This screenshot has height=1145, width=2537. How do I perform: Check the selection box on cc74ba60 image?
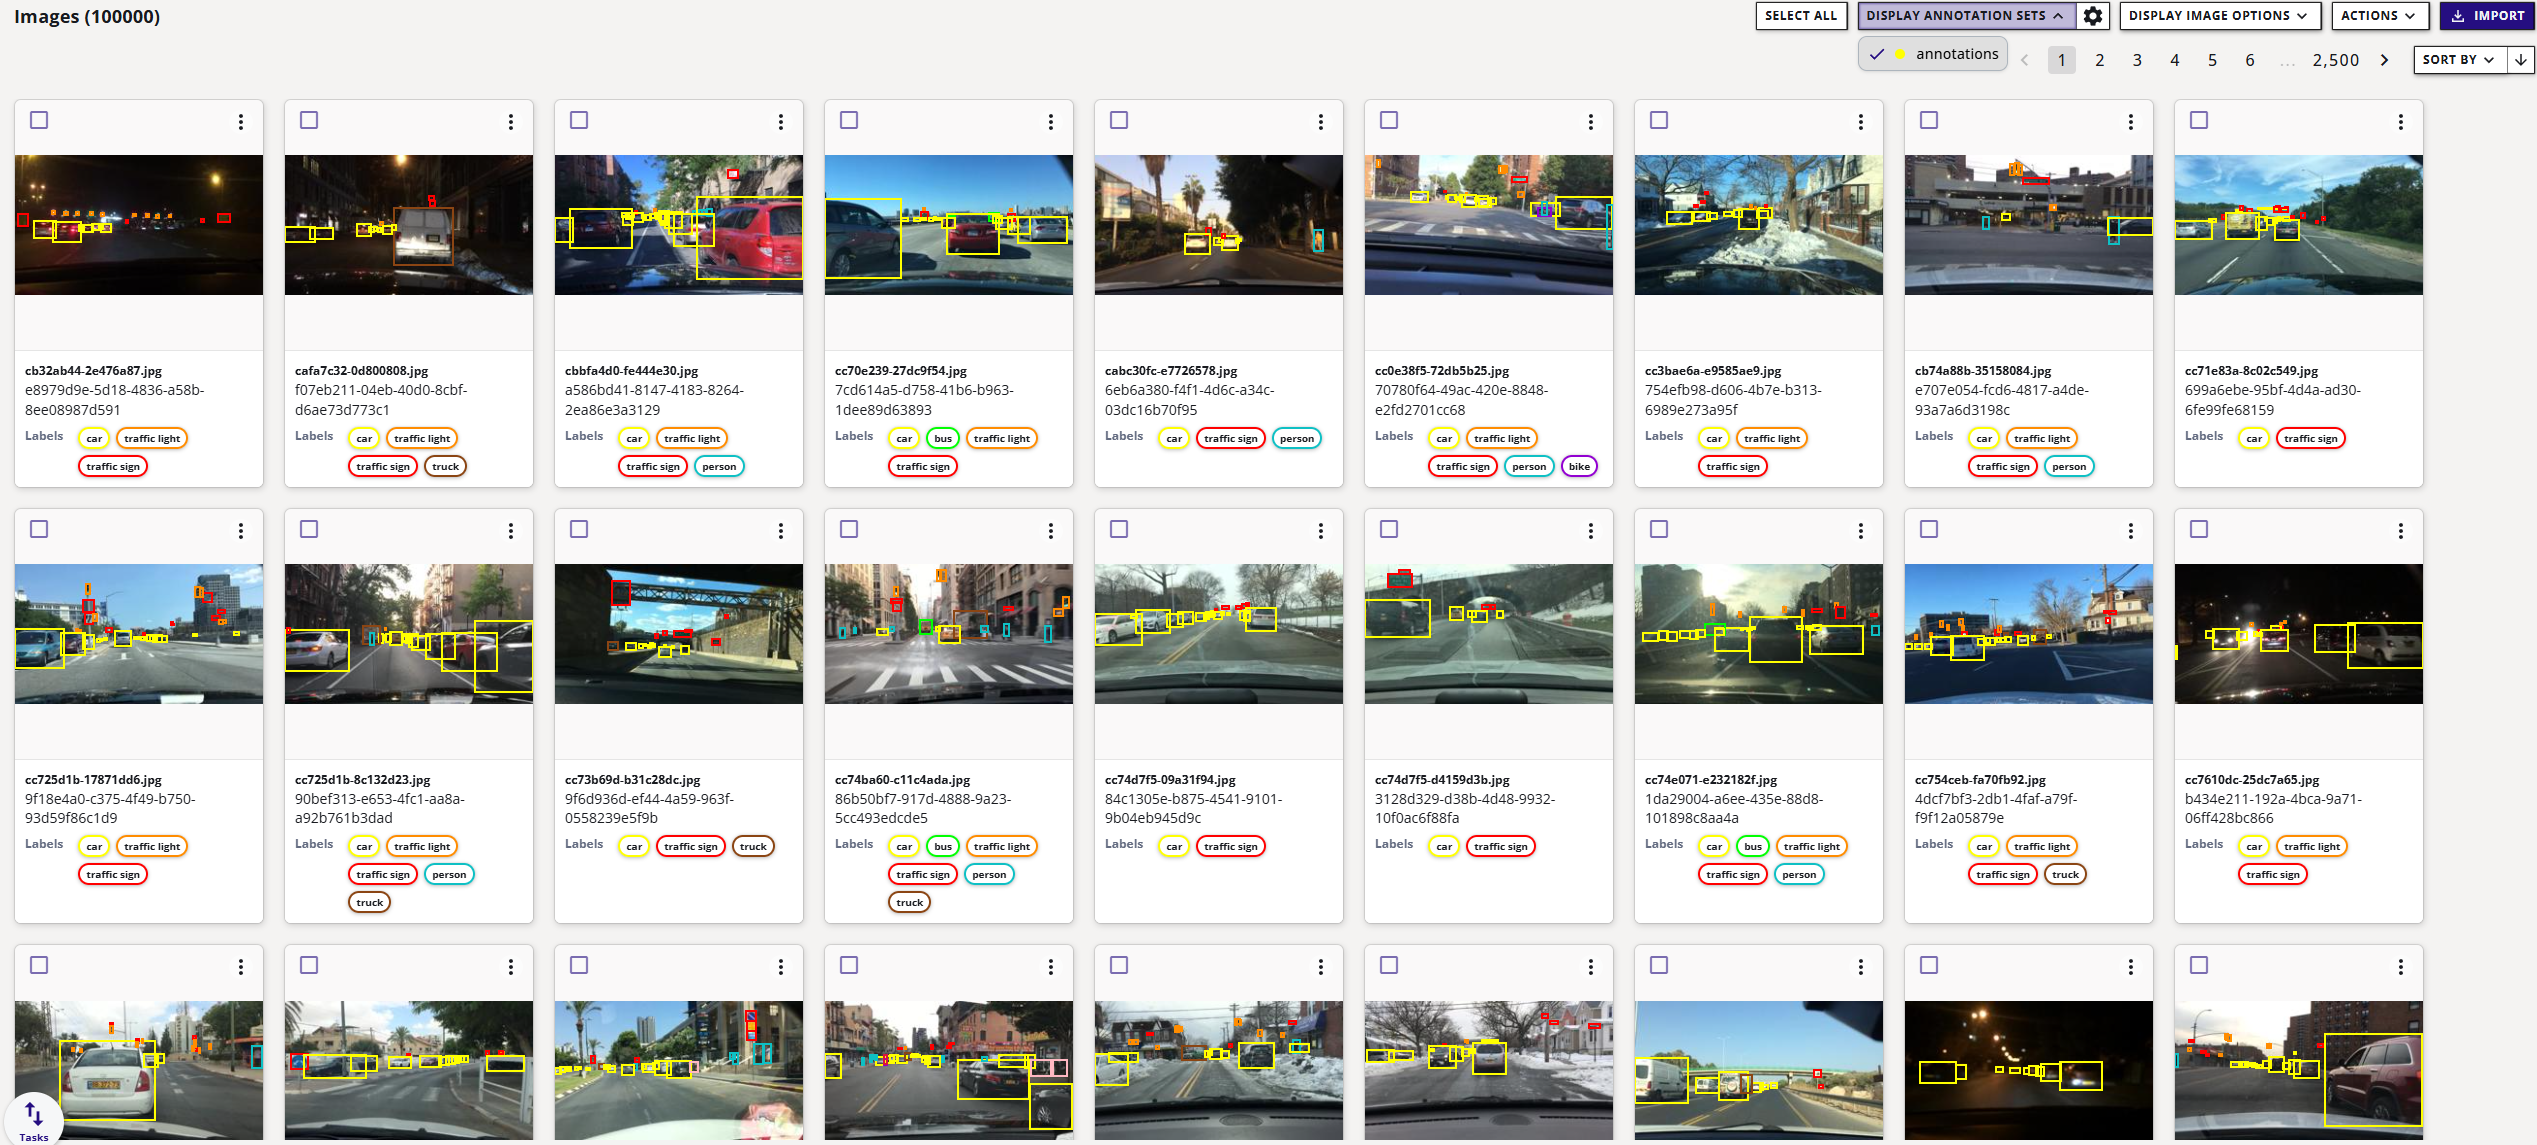coord(849,529)
